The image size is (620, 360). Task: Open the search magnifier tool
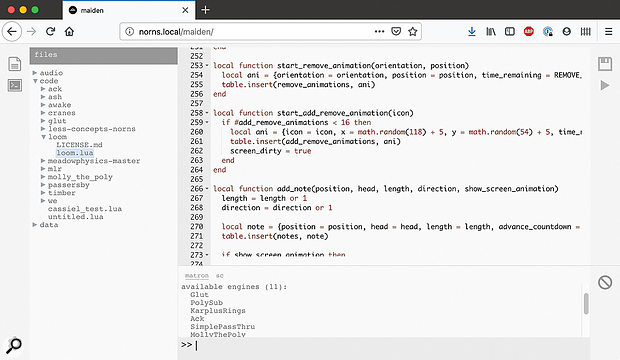[14, 345]
